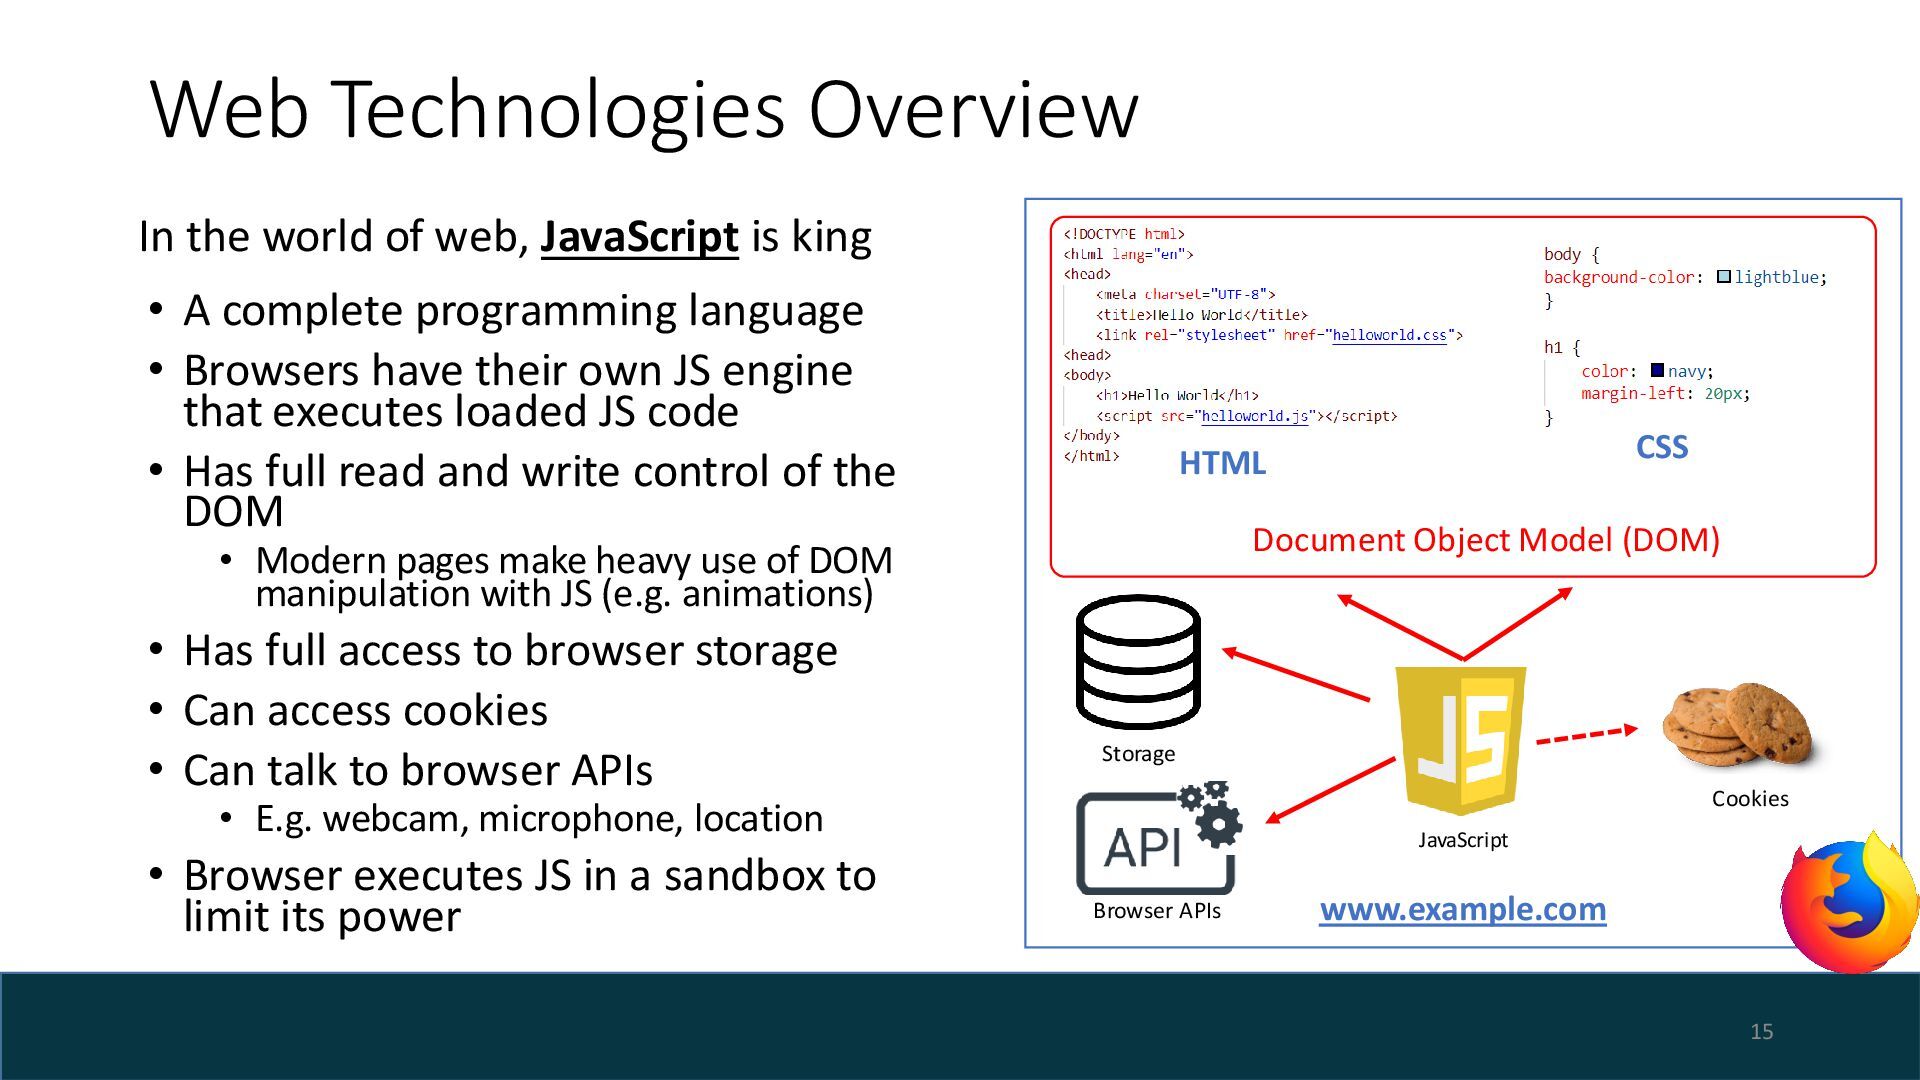Click slide number 15 in footer

pos(1761,1031)
